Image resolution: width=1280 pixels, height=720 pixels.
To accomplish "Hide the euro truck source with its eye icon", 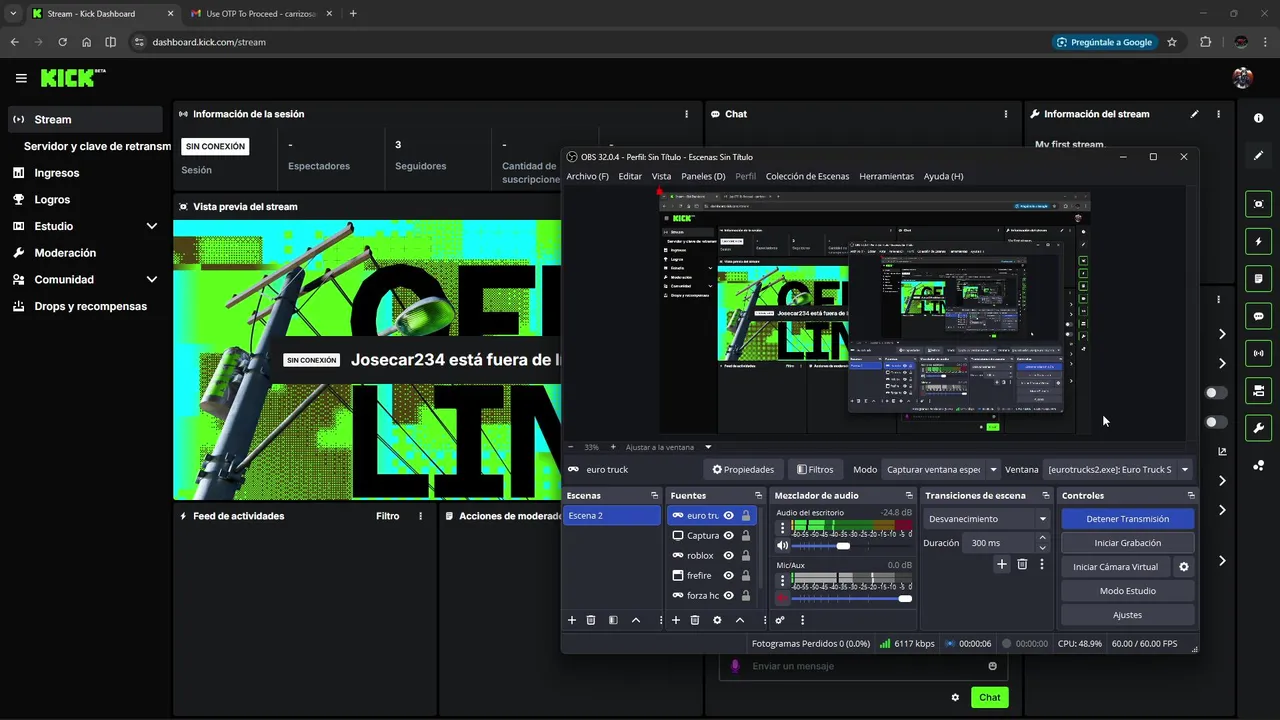I will coord(729,516).
